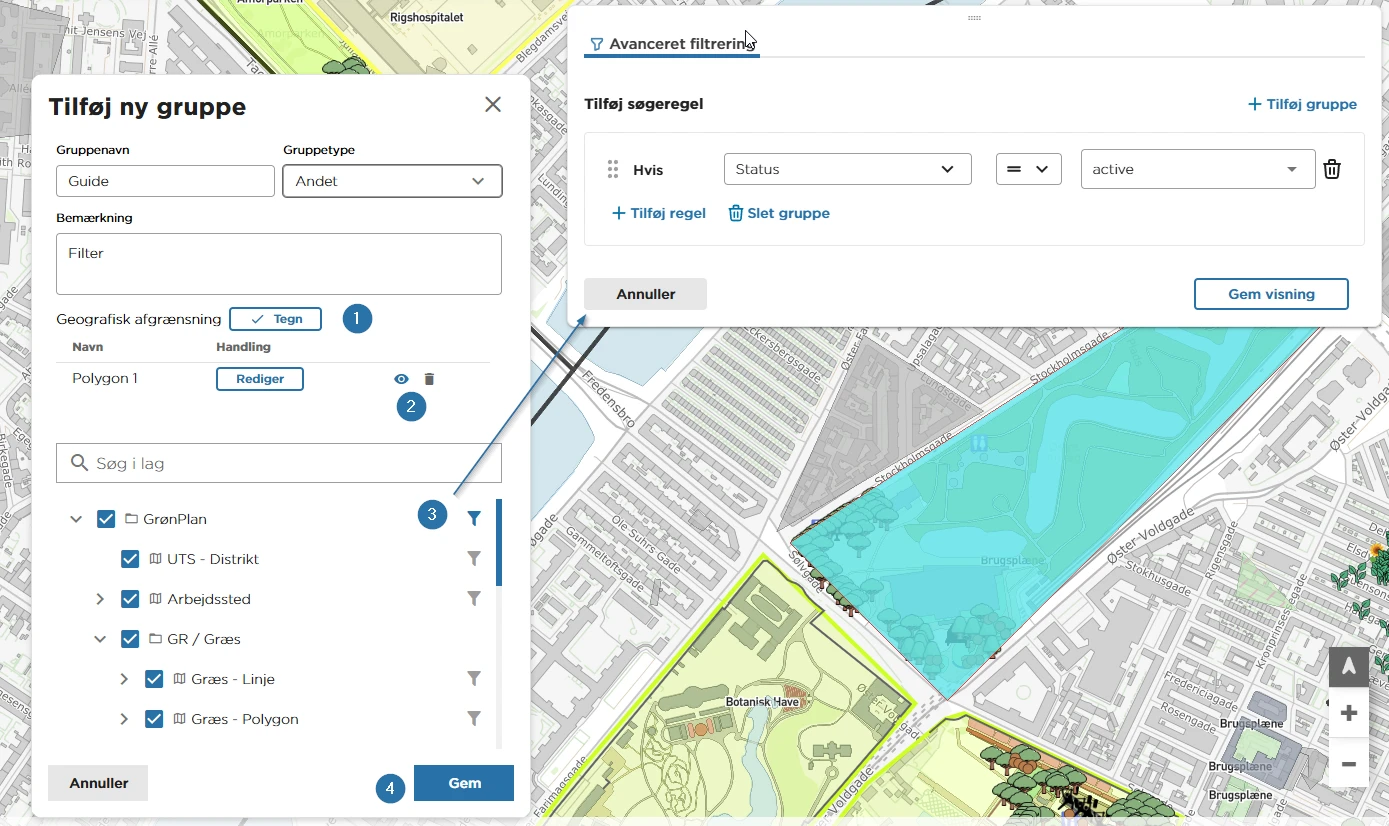
Task: Open filter for Arbejdssted layer
Action: 474,598
